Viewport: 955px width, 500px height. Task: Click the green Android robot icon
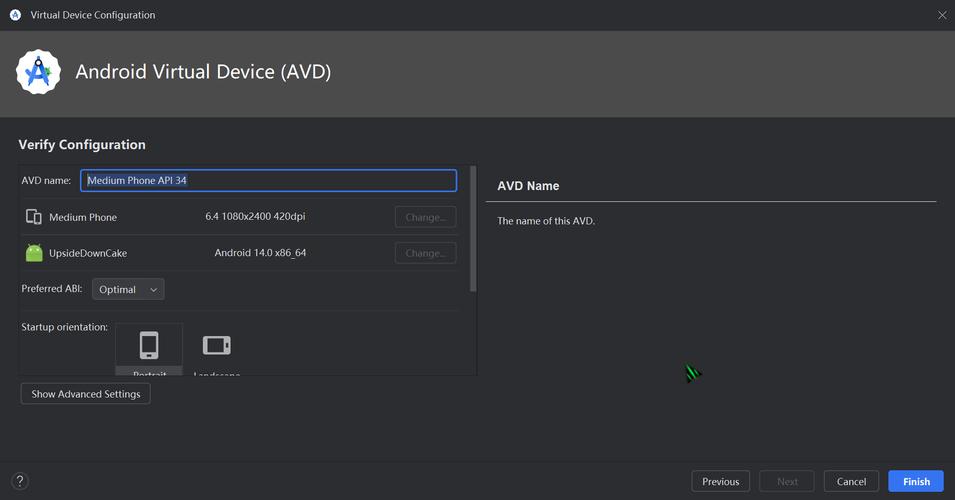point(34,253)
